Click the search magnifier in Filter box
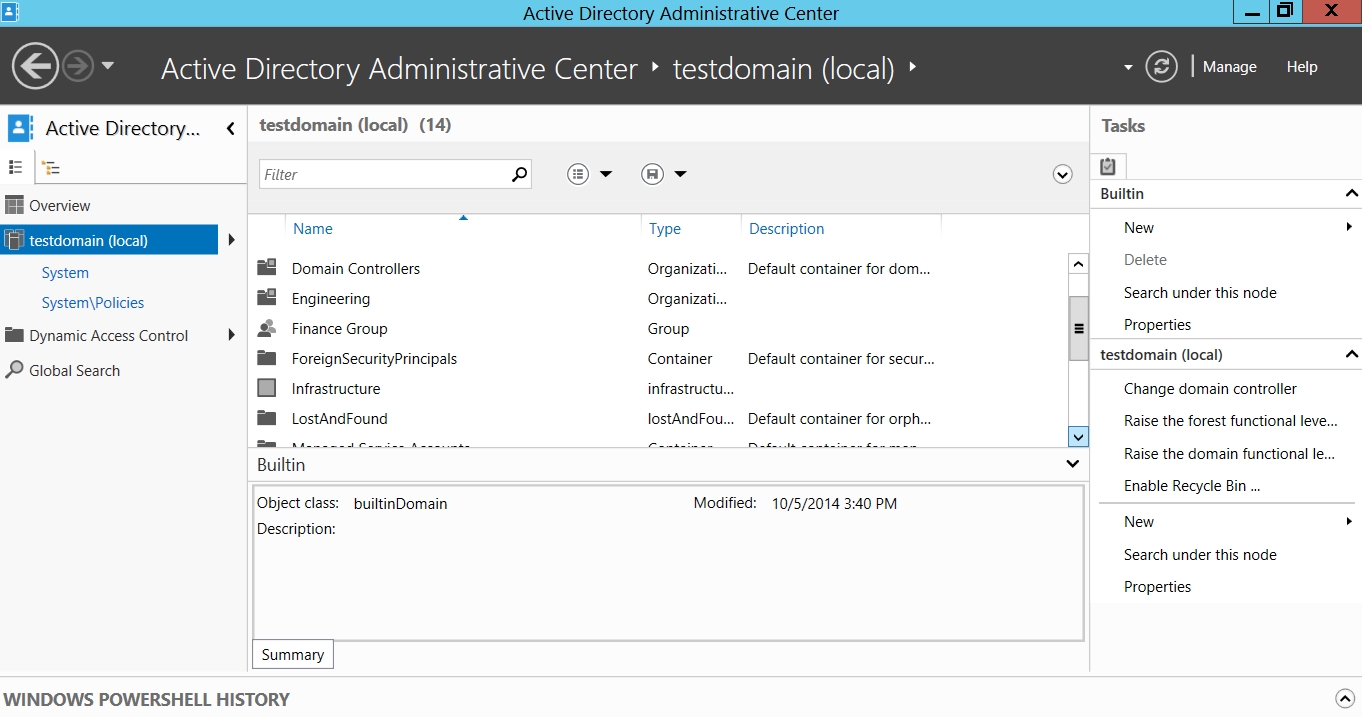 (518, 174)
